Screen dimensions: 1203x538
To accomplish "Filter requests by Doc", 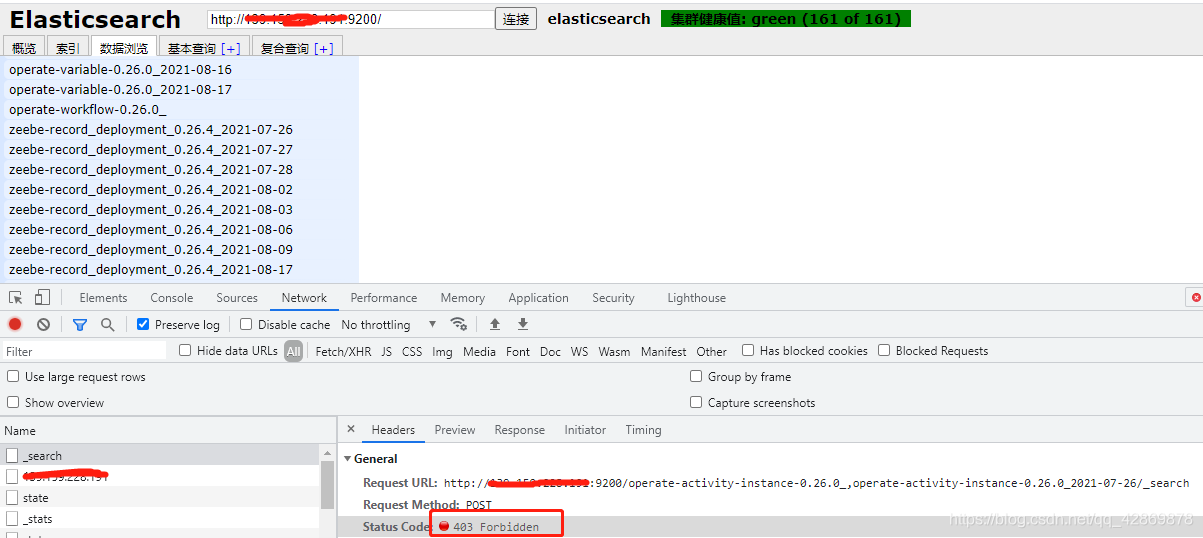I will [550, 352].
